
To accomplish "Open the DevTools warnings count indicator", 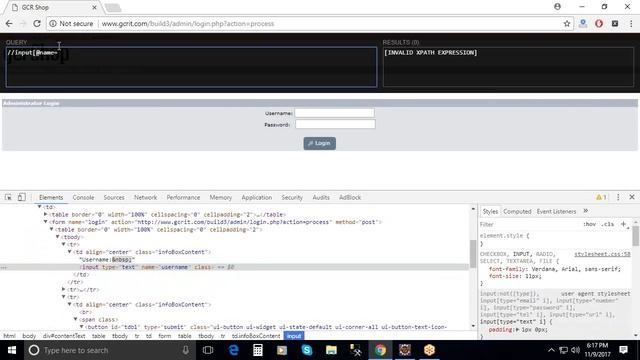I will (x=601, y=197).
